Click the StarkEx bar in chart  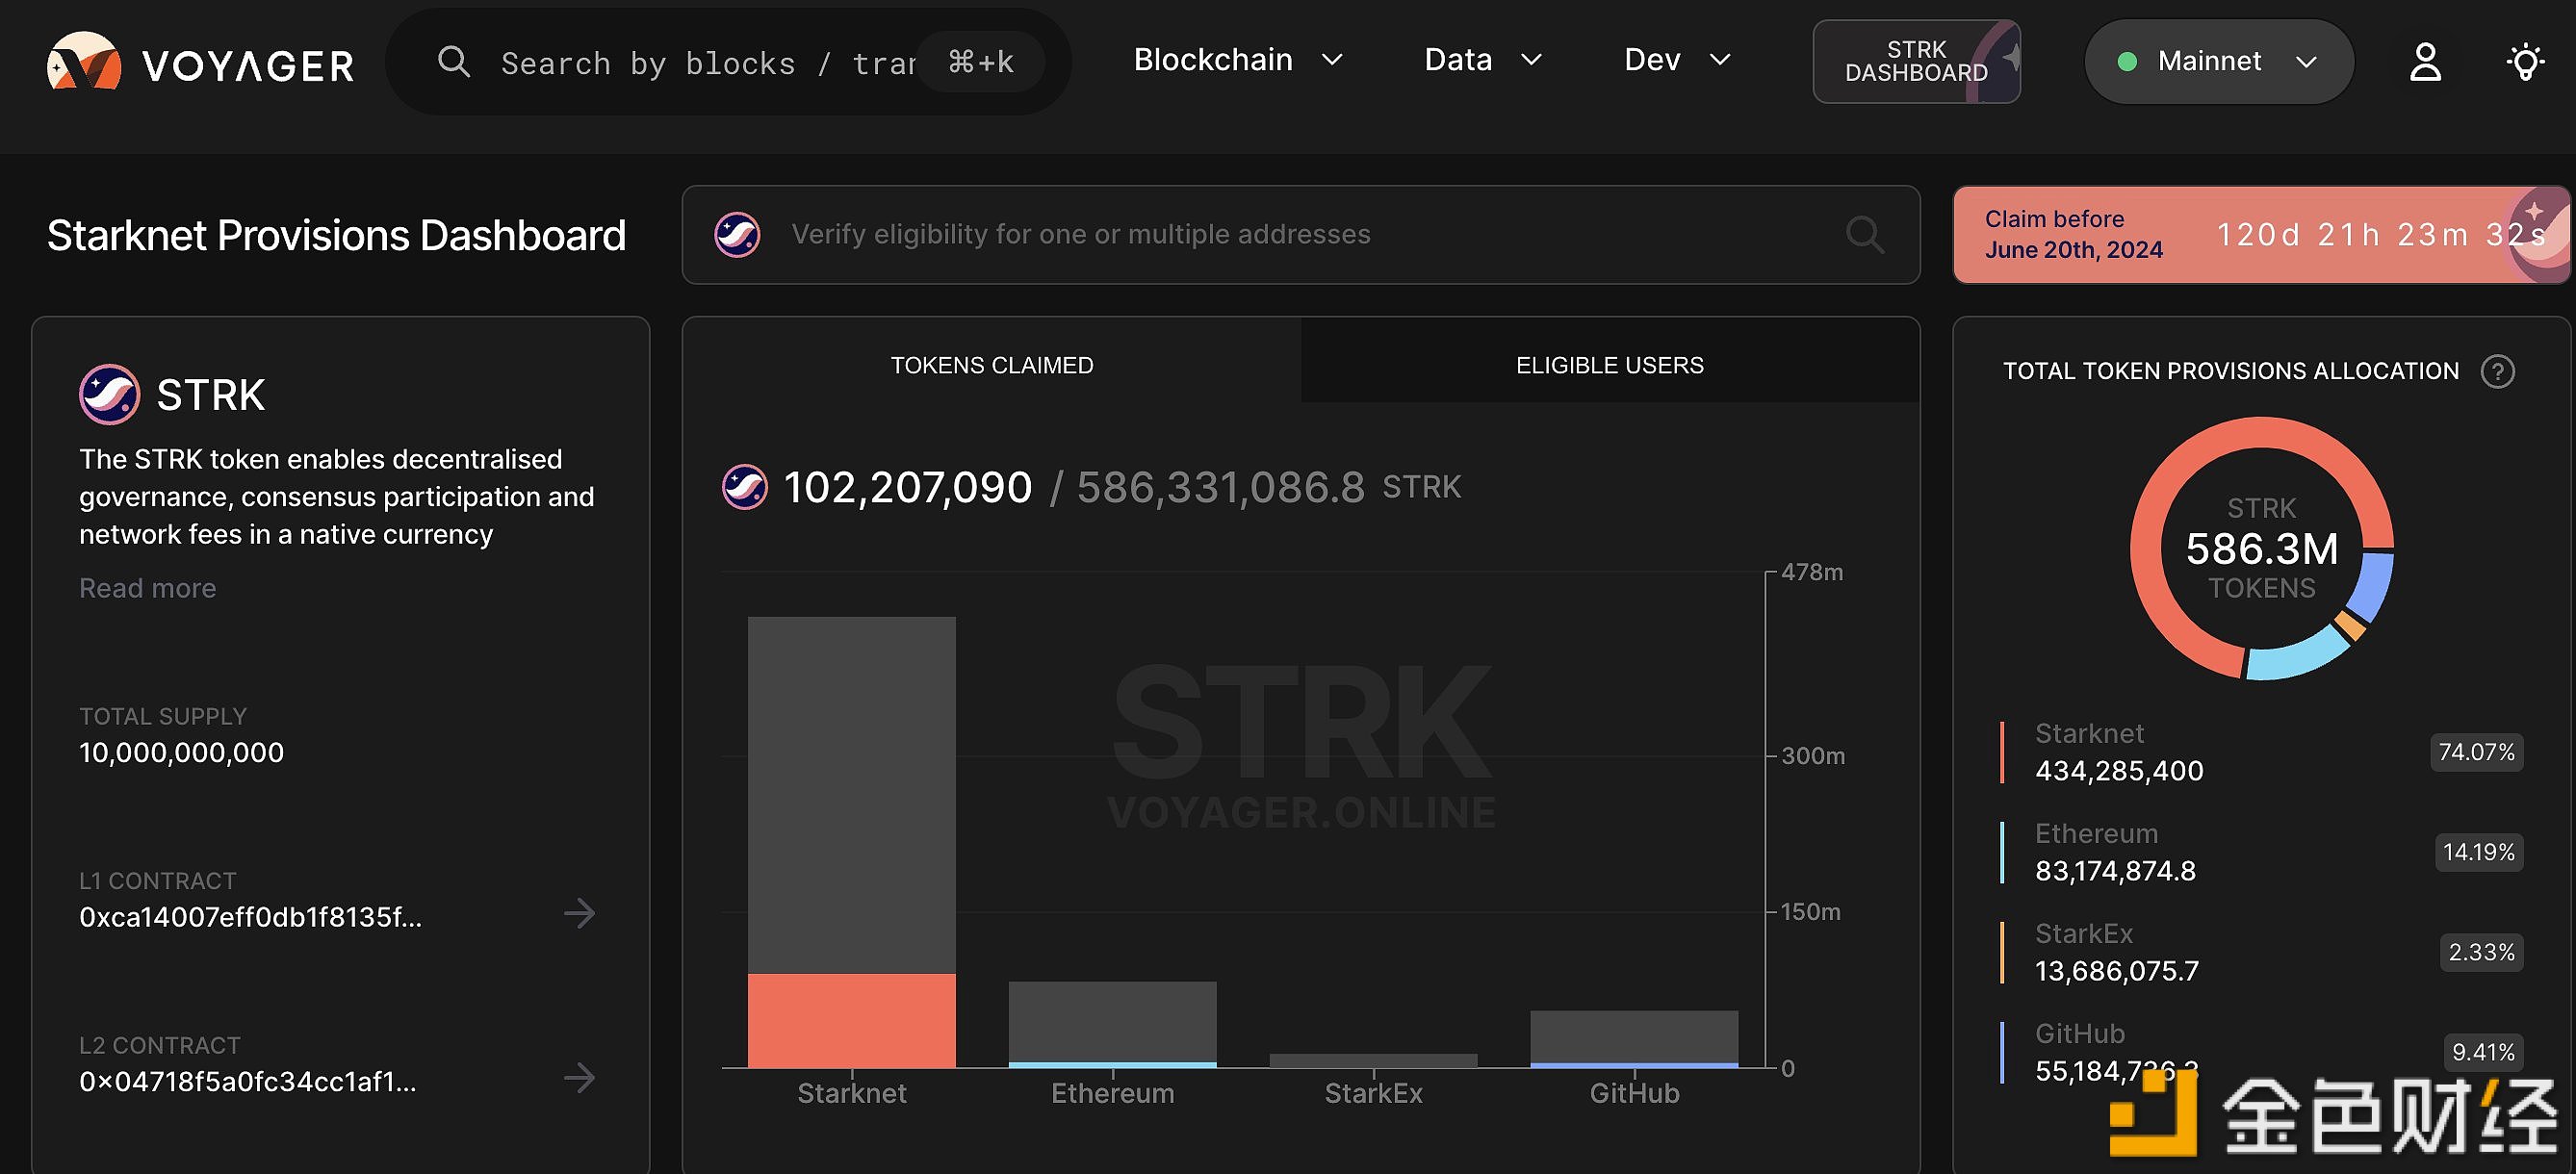(x=1373, y=1060)
